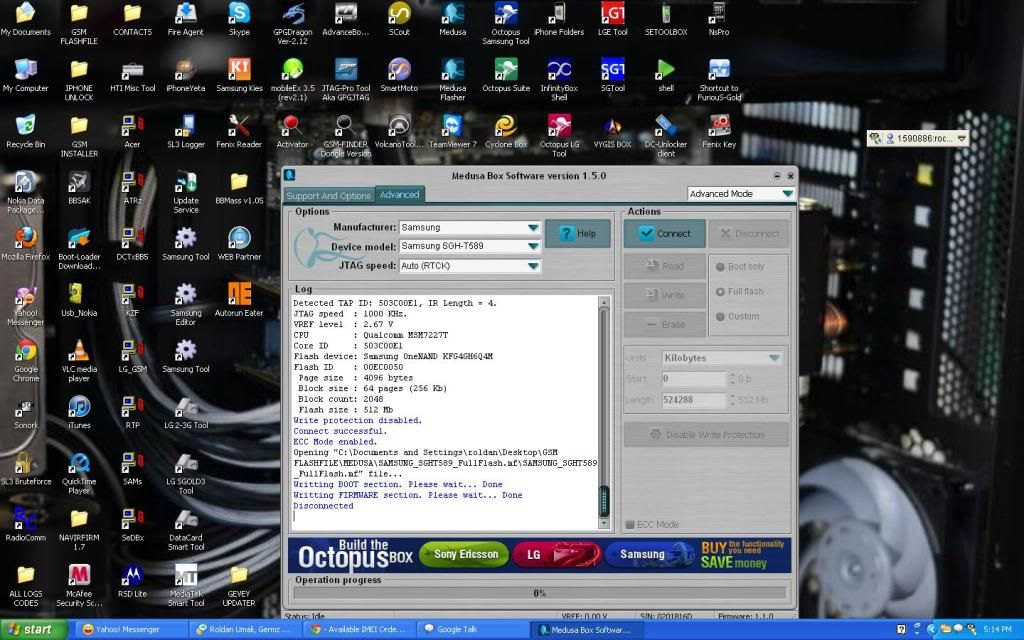Expand the 1590886 remote session dropdown
The height and width of the screenshot is (640, 1024).
tap(961, 138)
